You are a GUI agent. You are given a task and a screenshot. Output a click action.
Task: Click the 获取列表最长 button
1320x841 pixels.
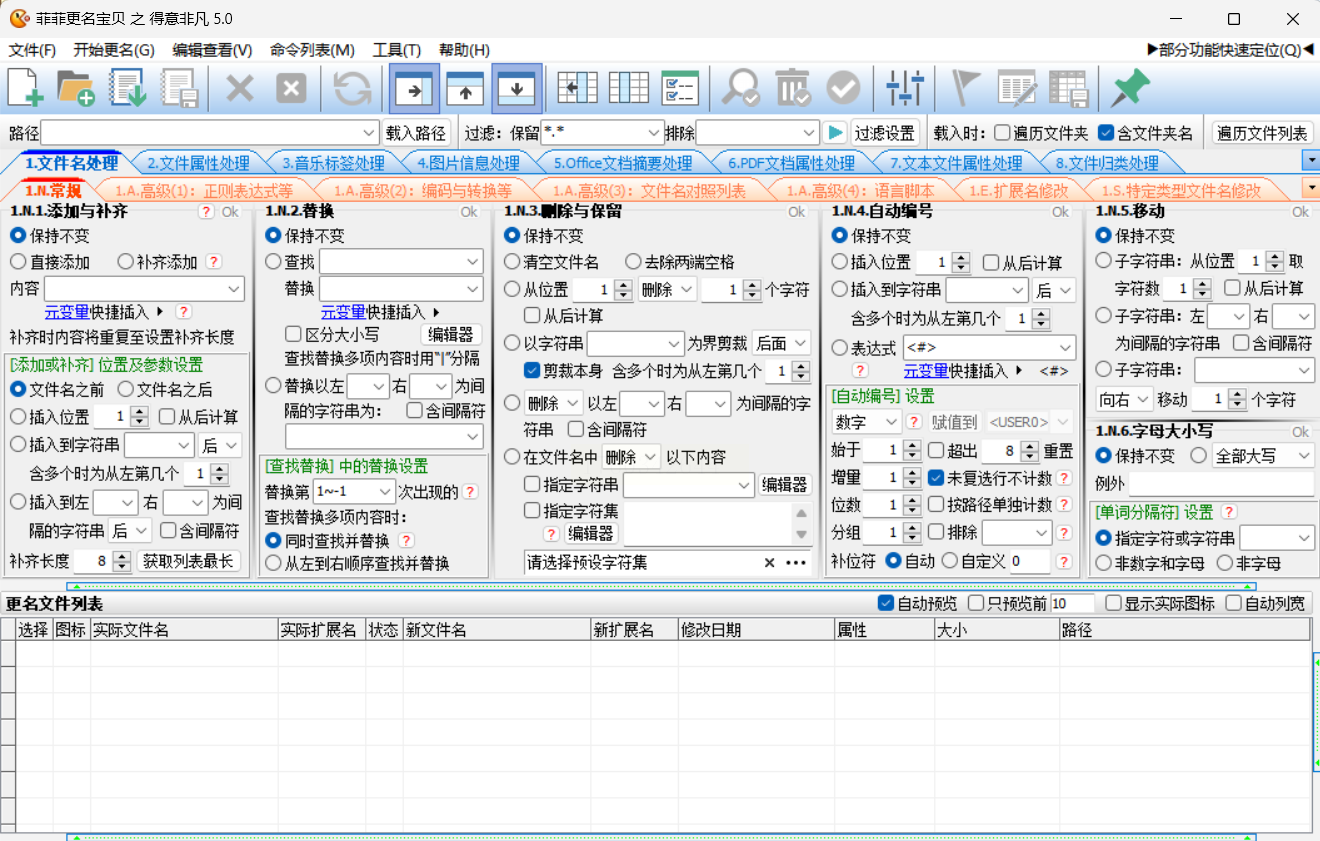pos(188,561)
